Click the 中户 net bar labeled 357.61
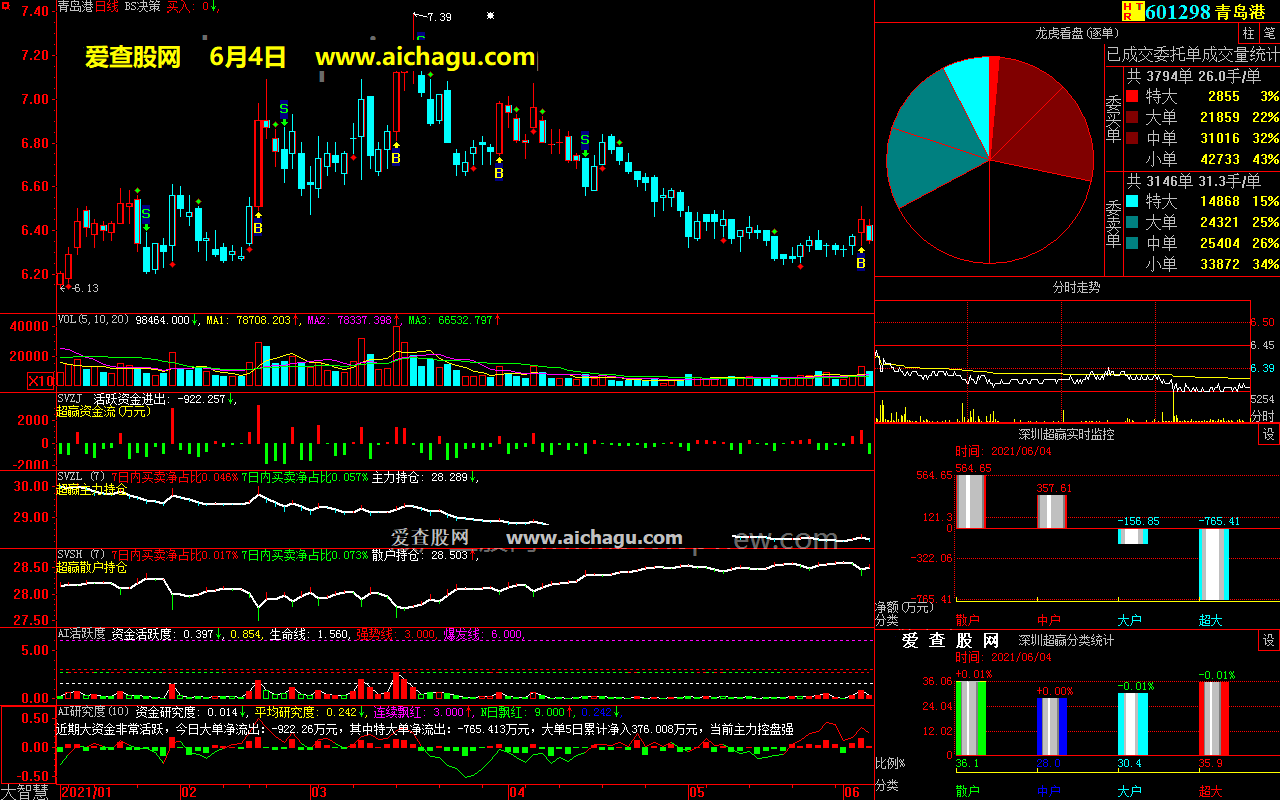Screen dimensions: 1280x800 coord(1051,511)
